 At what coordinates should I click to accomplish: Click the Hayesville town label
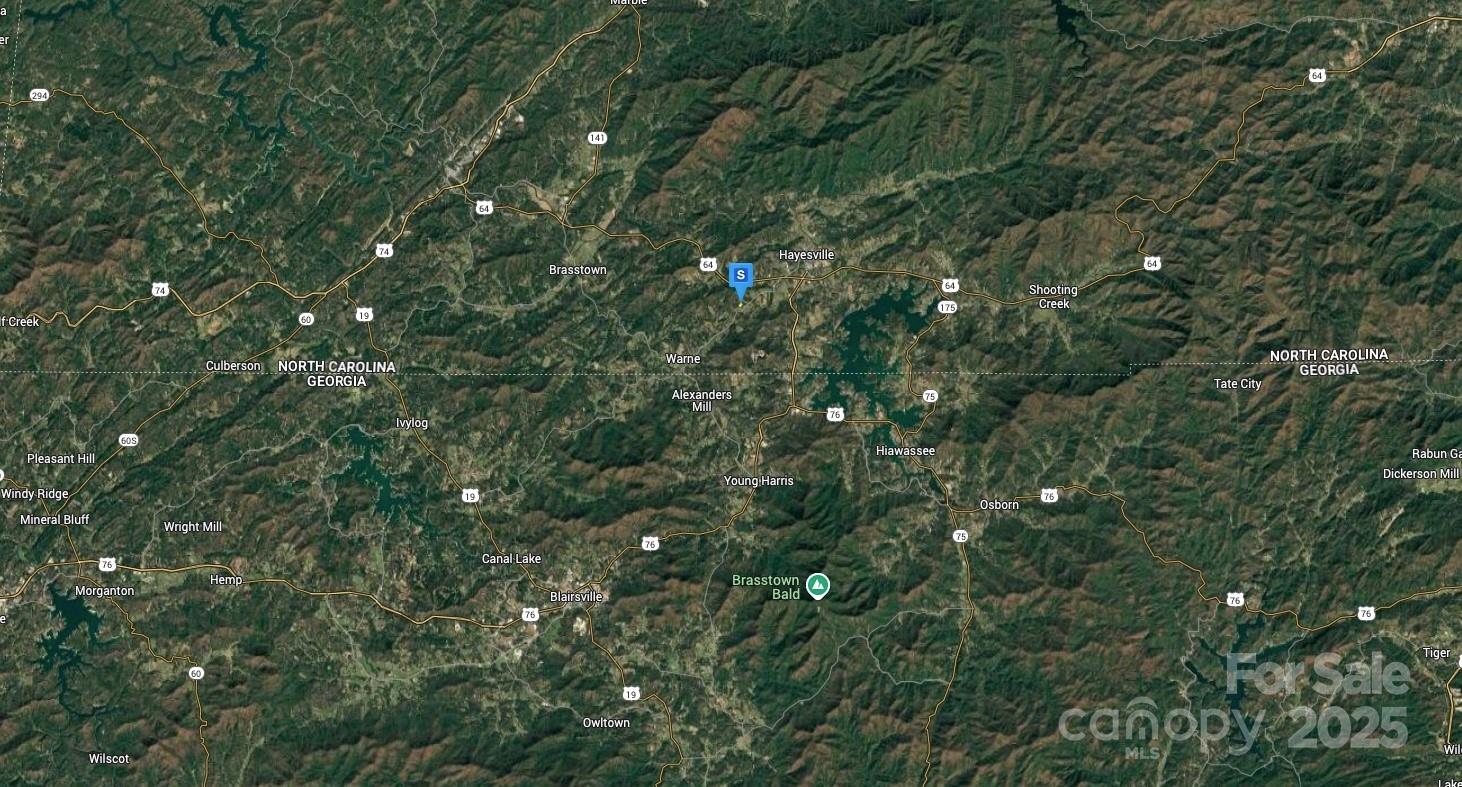tap(806, 255)
